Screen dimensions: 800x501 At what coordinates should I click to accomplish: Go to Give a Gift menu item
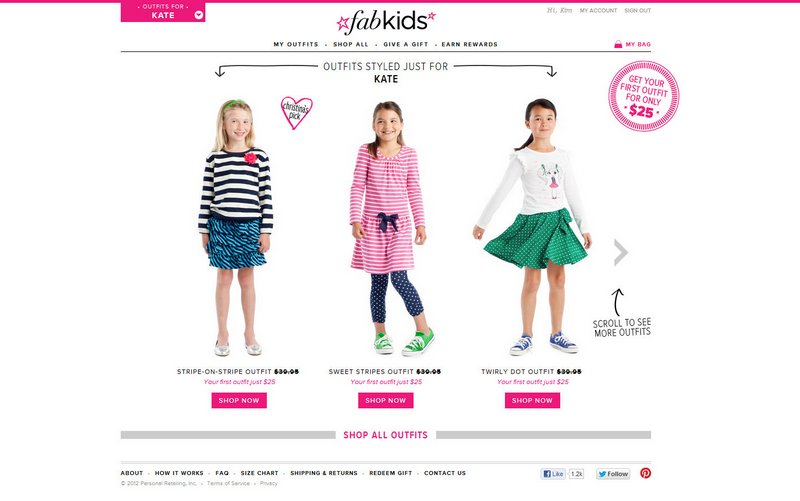(x=406, y=44)
